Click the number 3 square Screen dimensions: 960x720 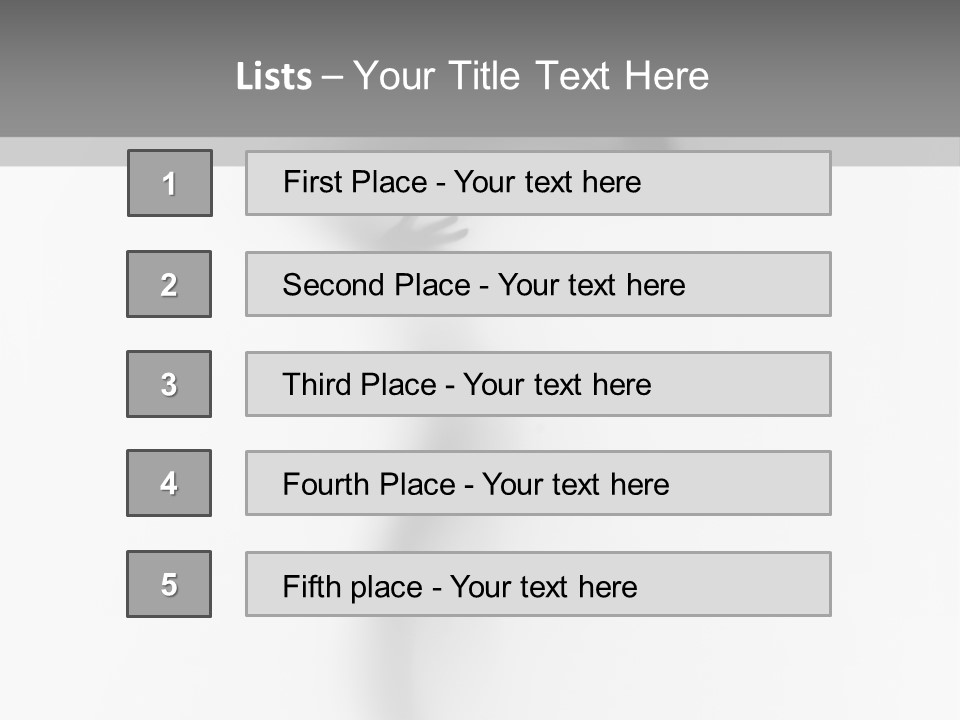click(169, 384)
